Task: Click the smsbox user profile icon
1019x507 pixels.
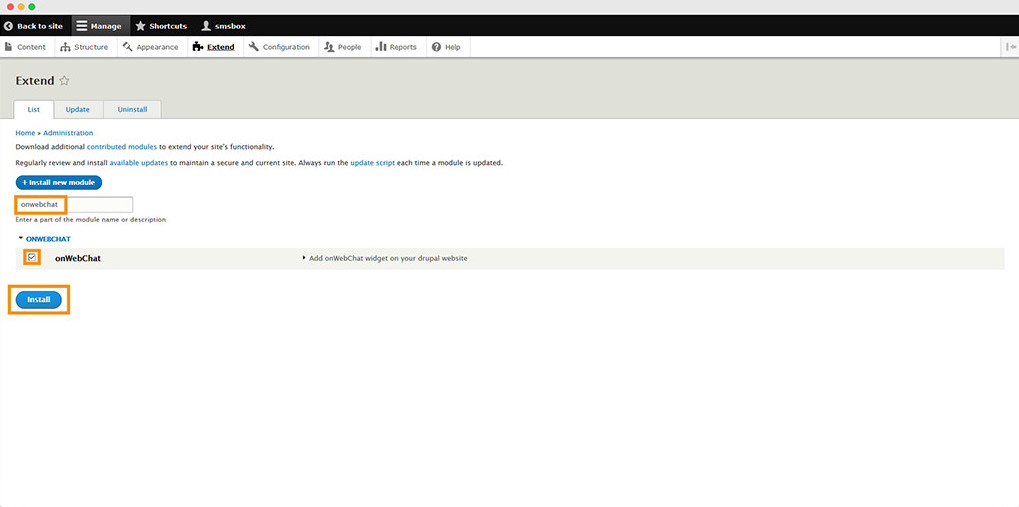Action: (206, 26)
